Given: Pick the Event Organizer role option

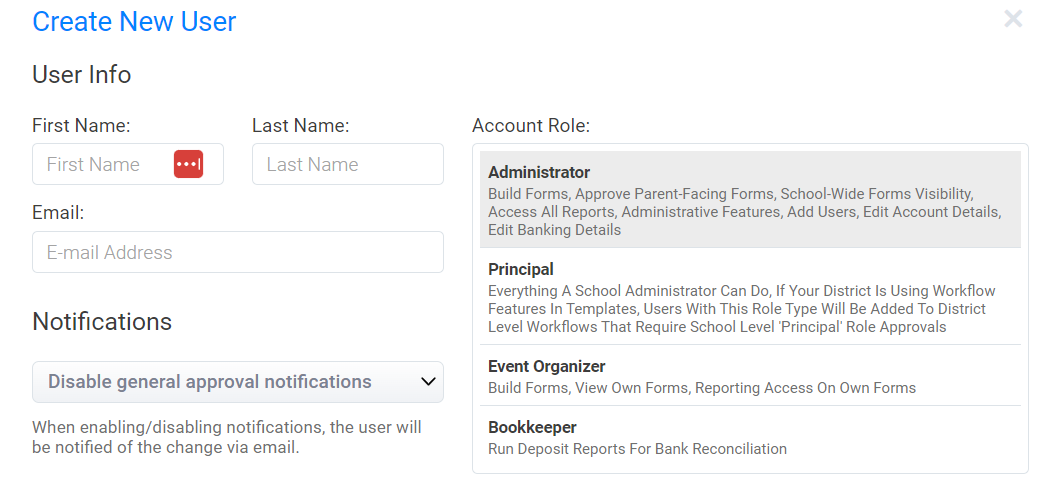Looking at the screenshot, I should point(750,376).
